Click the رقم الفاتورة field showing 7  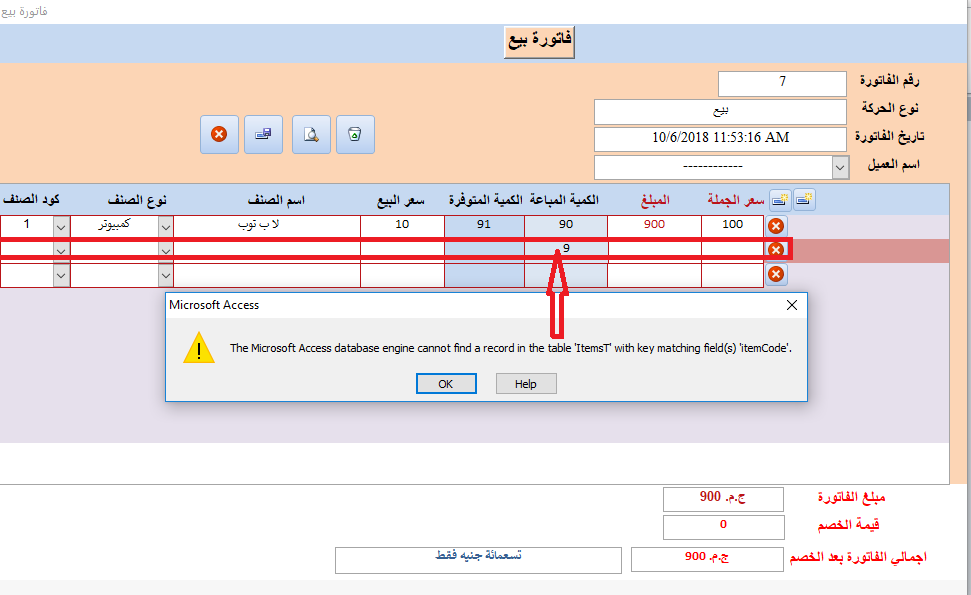tap(782, 83)
